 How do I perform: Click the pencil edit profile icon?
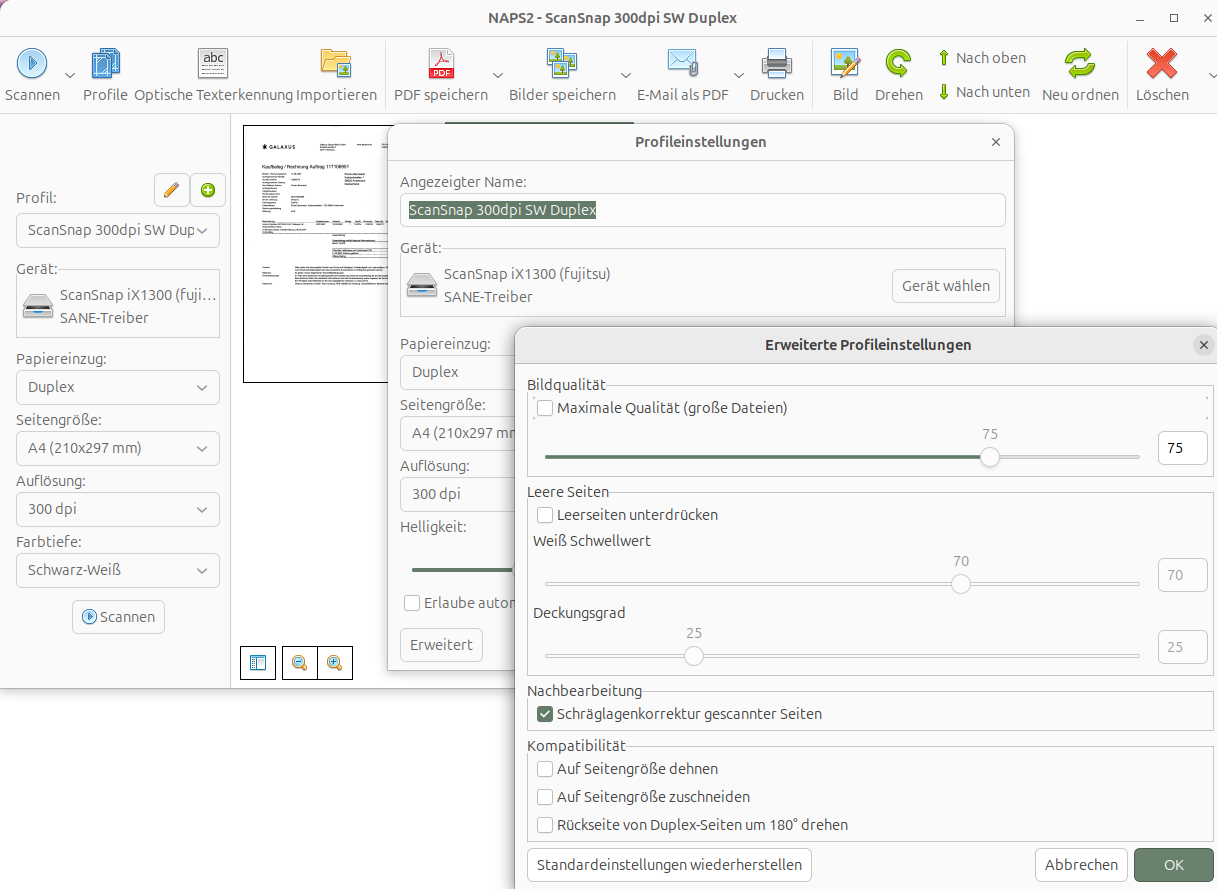(172, 189)
